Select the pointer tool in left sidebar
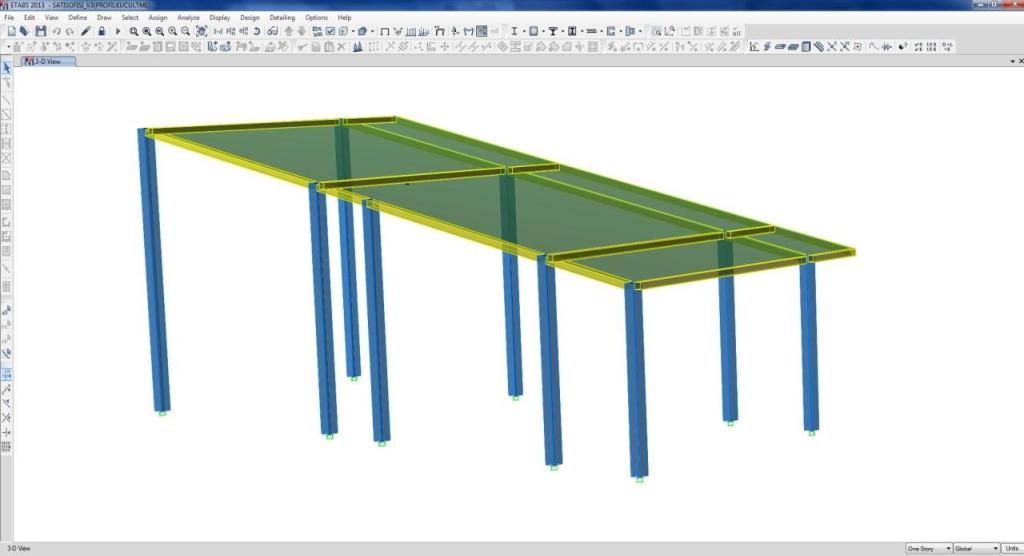Image resolution: width=1024 pixels, height=556 pixels. click(x=7, y=67)
